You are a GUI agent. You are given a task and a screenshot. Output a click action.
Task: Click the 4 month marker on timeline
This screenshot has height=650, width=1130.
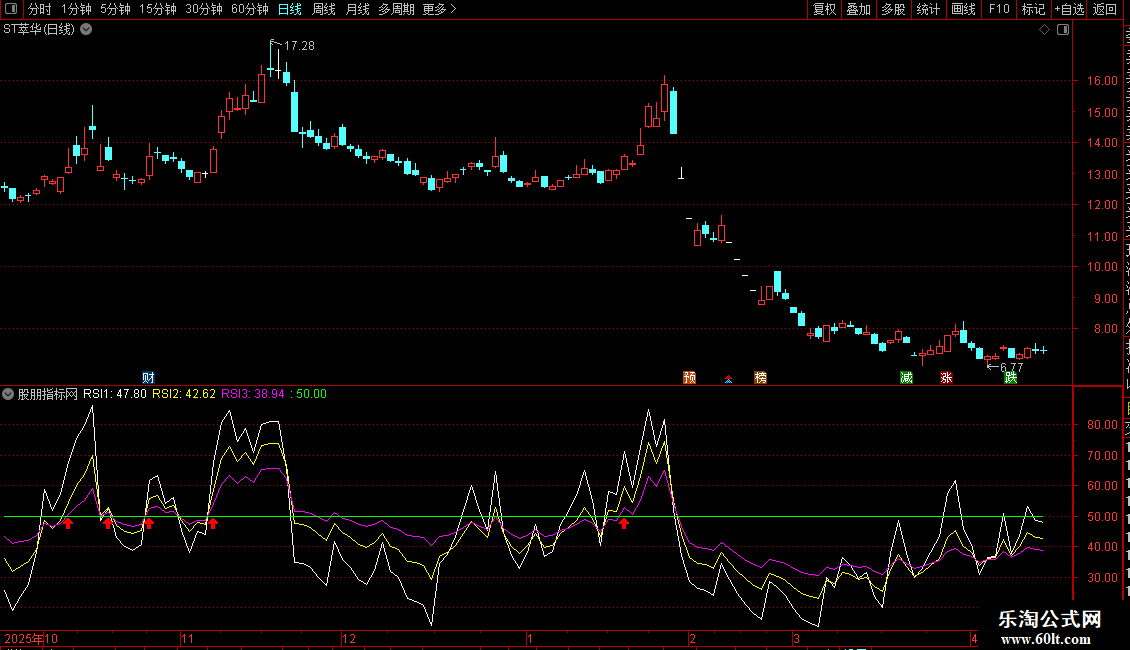coord(974,638)
